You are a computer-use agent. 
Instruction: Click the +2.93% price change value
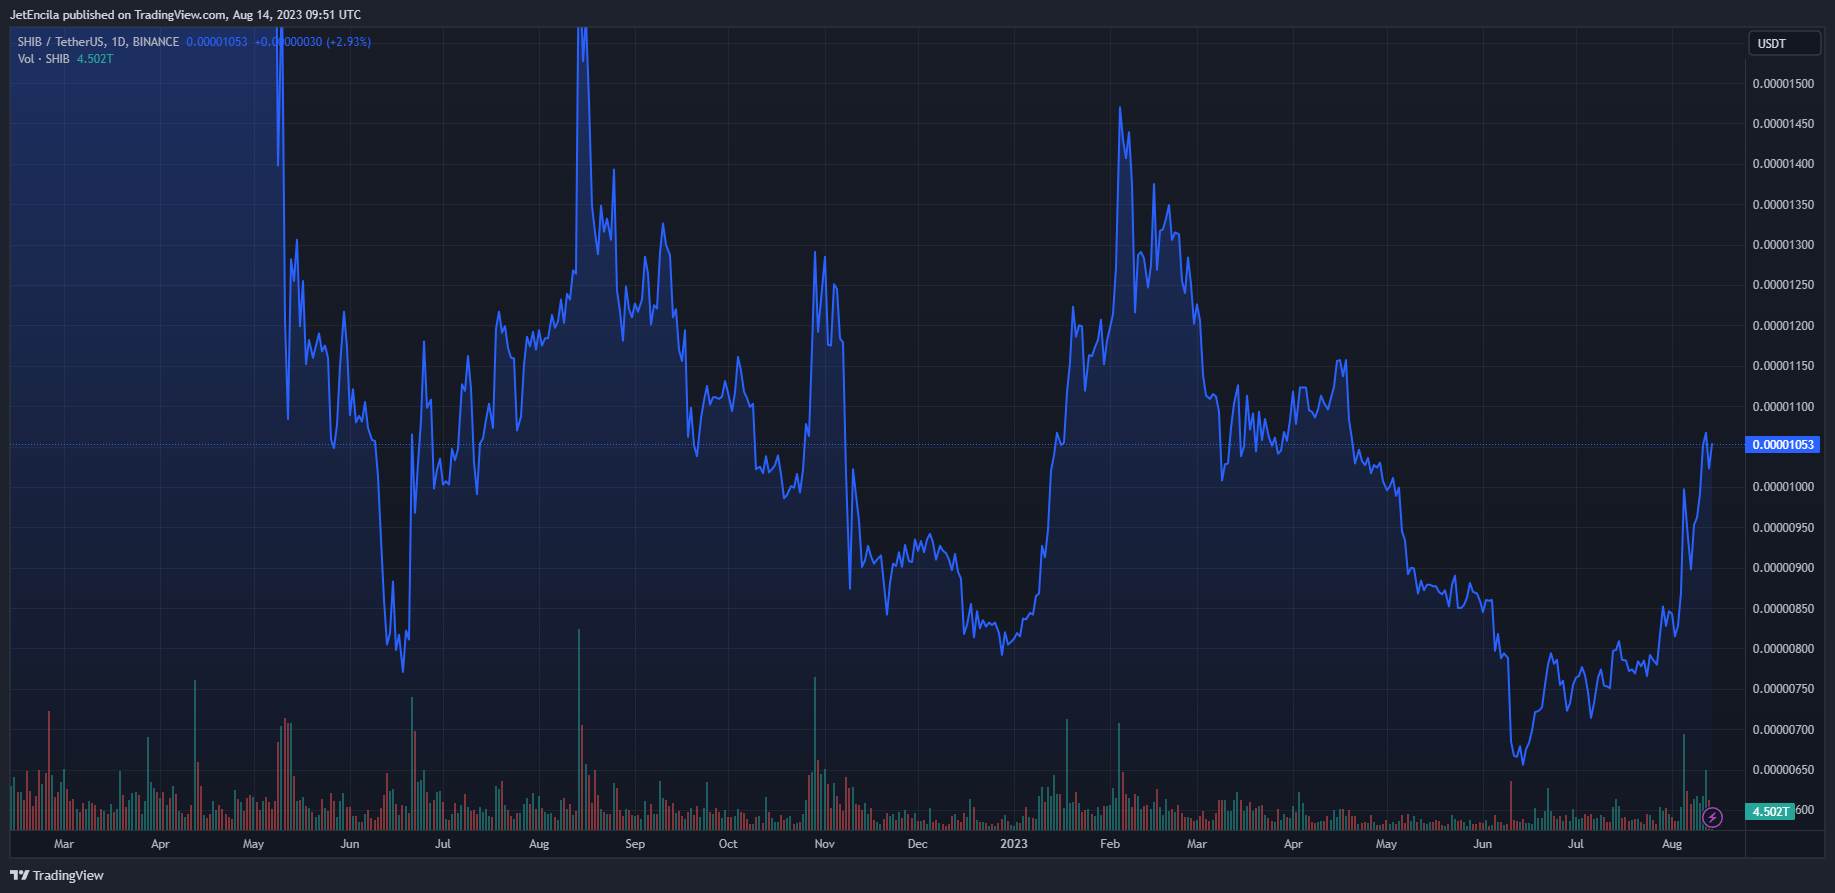coord(348,42)
